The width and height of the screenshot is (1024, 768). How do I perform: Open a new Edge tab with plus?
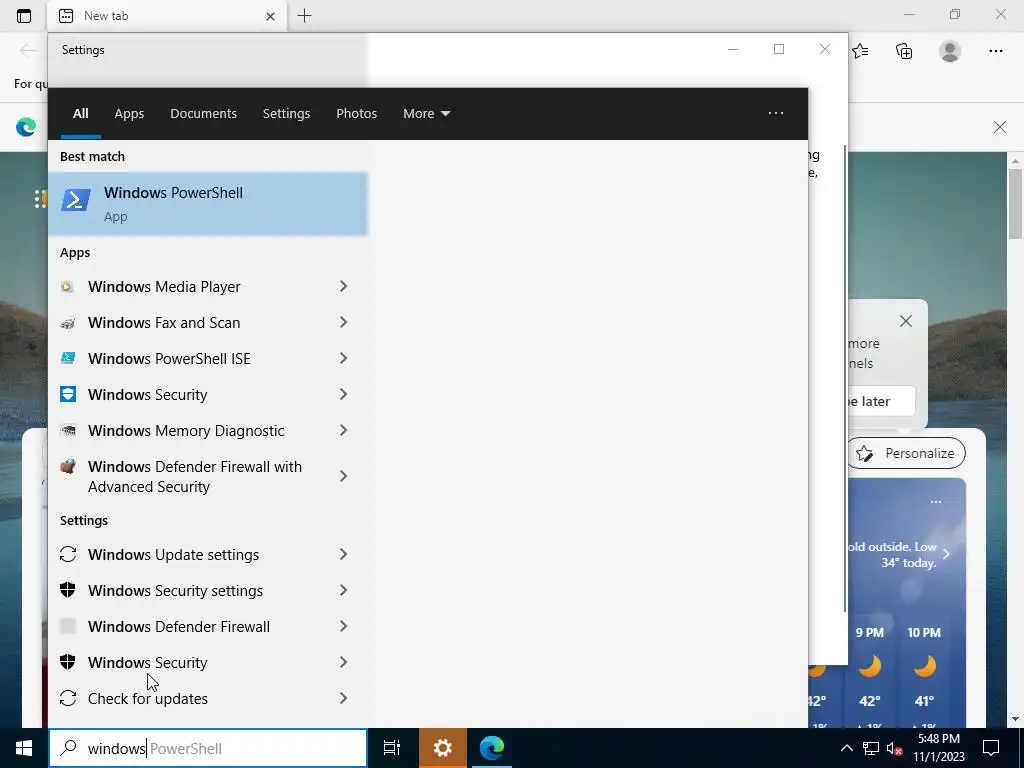(x=304, y=16)
